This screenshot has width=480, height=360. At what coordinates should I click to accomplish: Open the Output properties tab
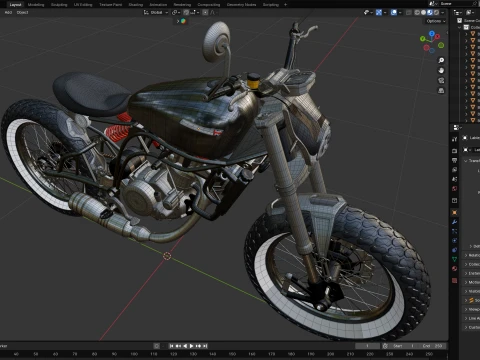pyautogui.click(x=455, y=160)
